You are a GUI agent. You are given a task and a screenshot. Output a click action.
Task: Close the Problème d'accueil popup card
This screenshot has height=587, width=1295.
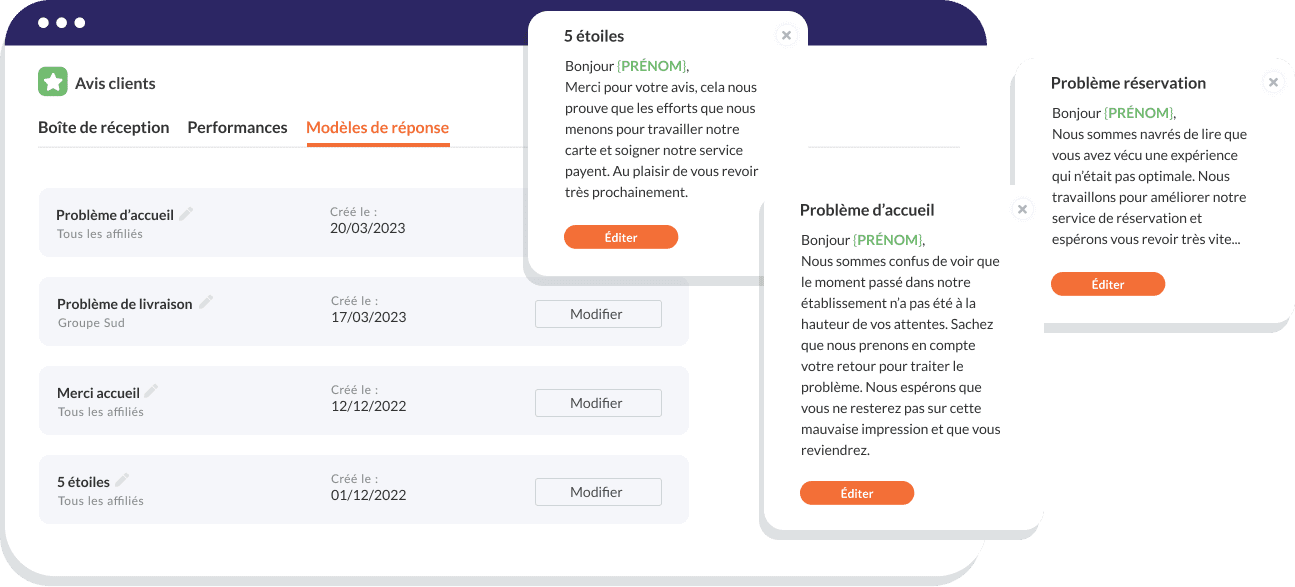click(x=1022, y=209)
